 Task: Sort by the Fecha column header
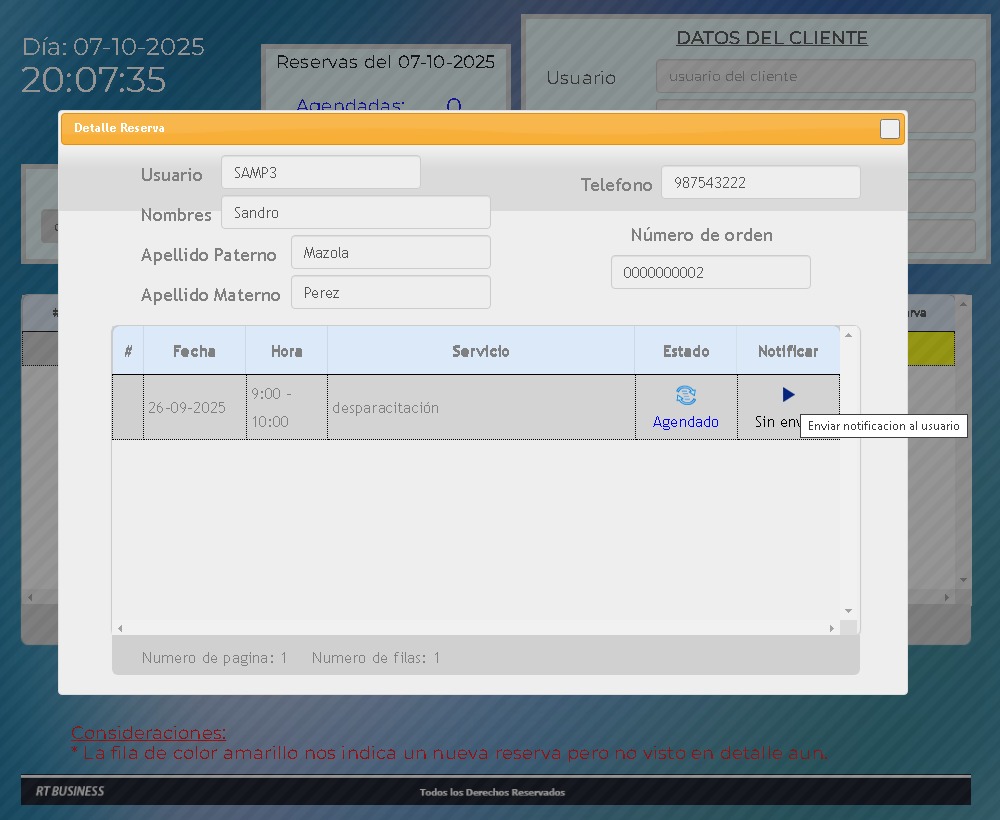pos(194,351)
